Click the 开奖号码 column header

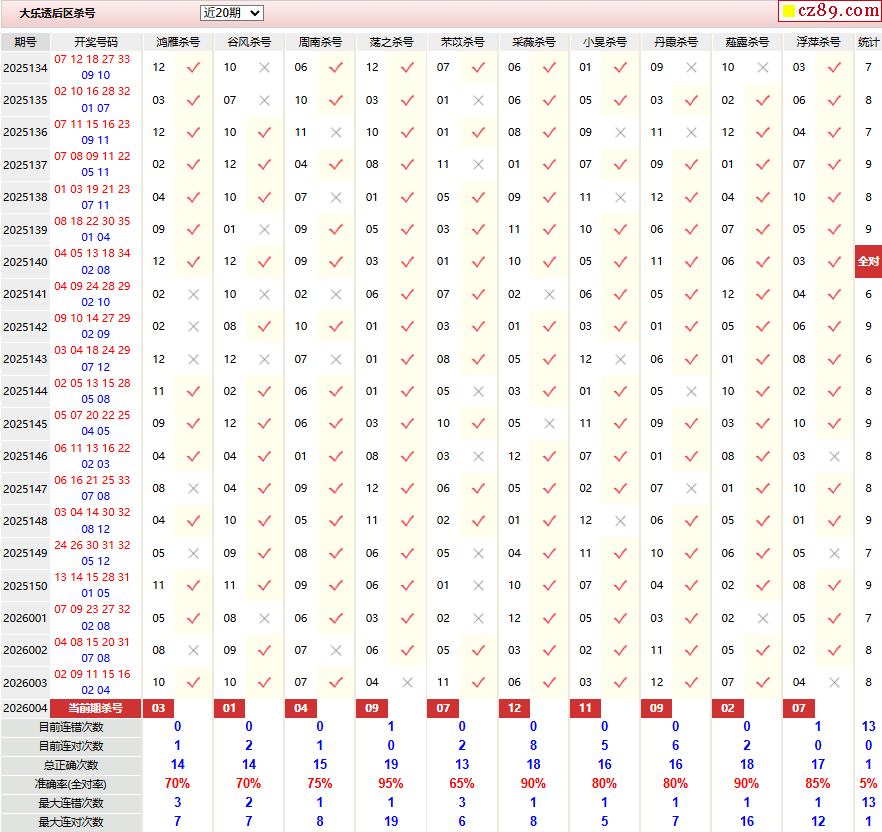click(x=96, y=42)
